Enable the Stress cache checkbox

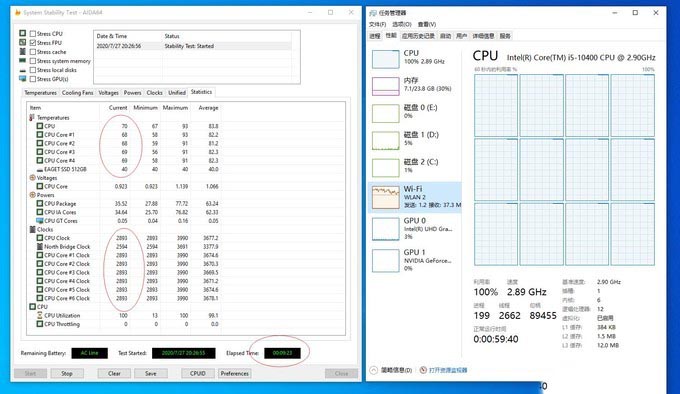pyautogui.click(x=33, y=52)
